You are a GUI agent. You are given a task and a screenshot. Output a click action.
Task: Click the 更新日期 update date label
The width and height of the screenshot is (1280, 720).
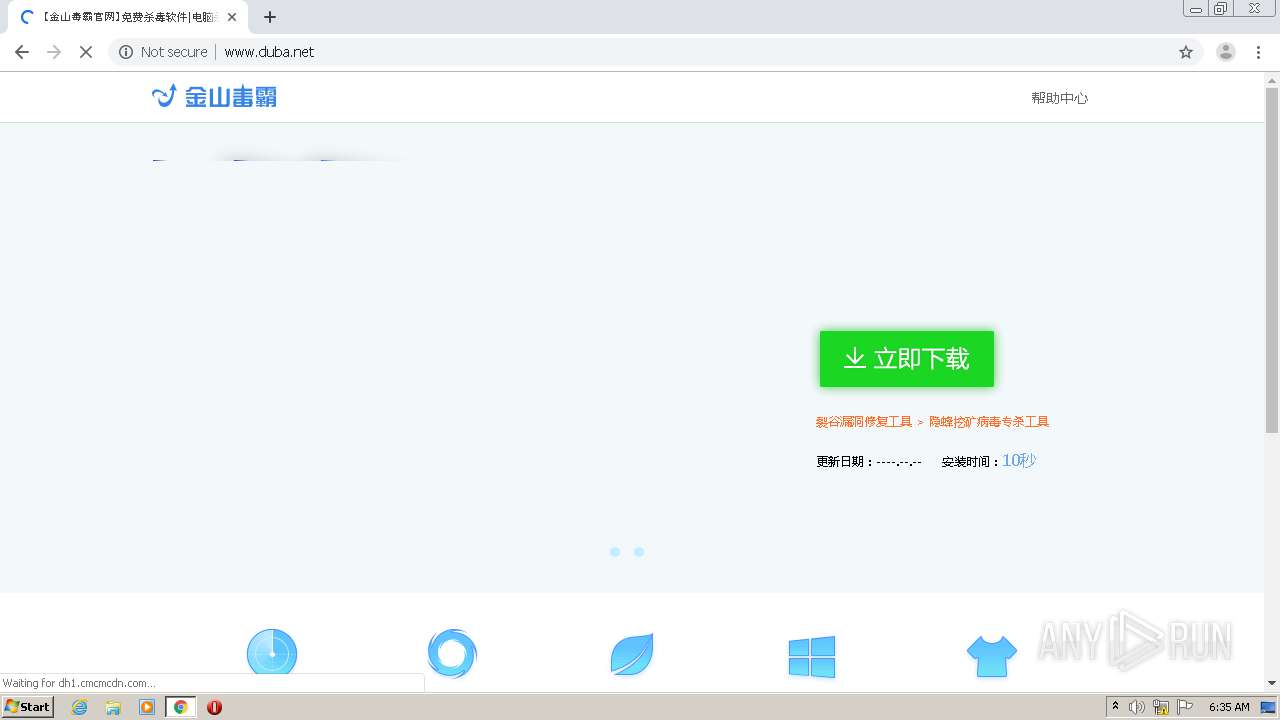842,462
